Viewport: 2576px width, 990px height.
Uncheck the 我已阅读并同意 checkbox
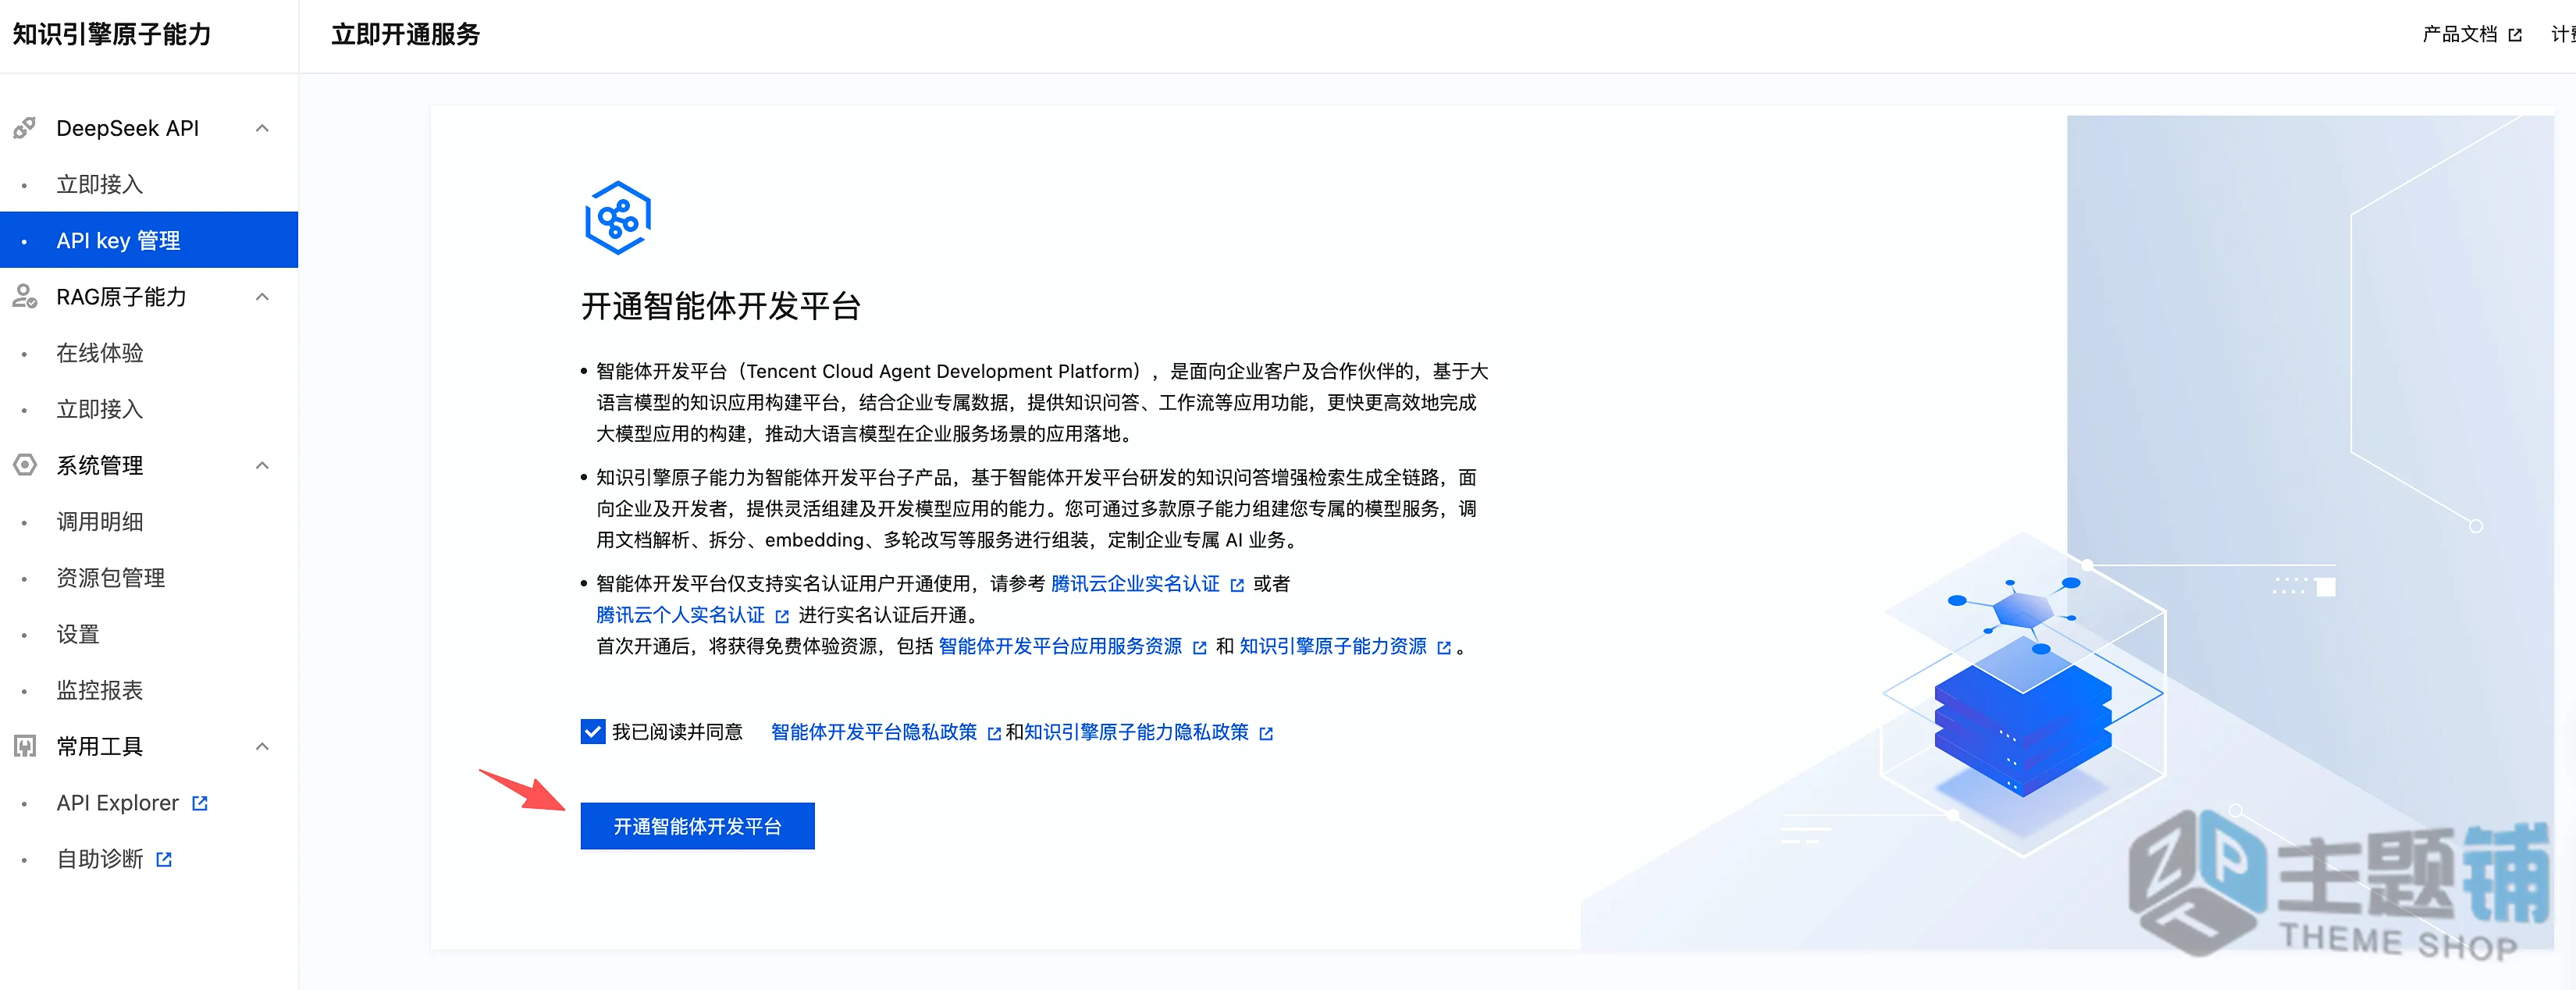tap(593, 732)
